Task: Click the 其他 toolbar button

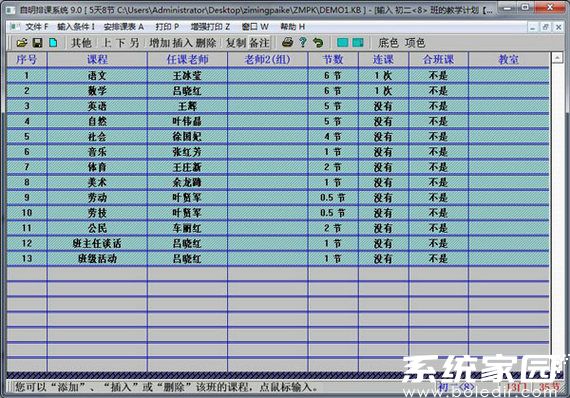Action: pyautogui.click(x=81, y=43)
